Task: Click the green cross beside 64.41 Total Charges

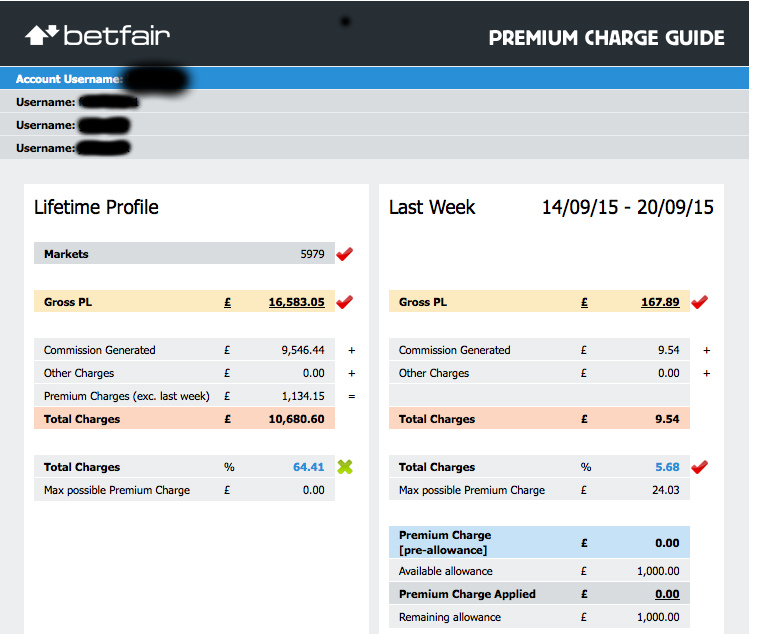Action: tap(345, 467)
